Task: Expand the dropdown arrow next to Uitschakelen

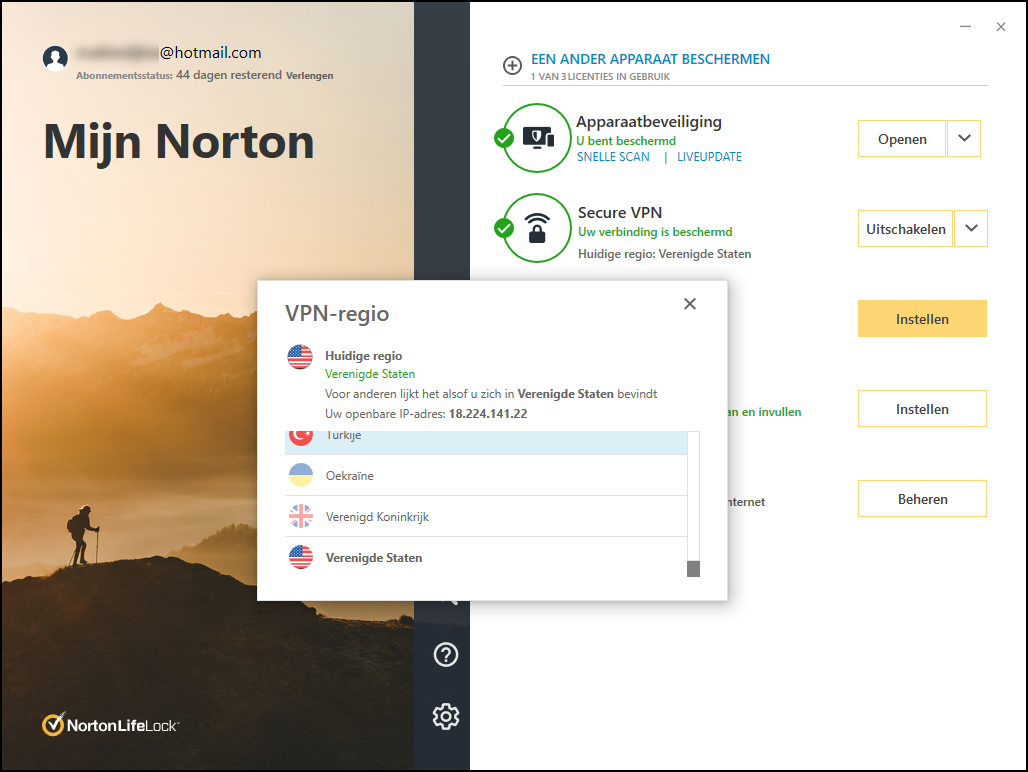Action: [x=971, y=228]
